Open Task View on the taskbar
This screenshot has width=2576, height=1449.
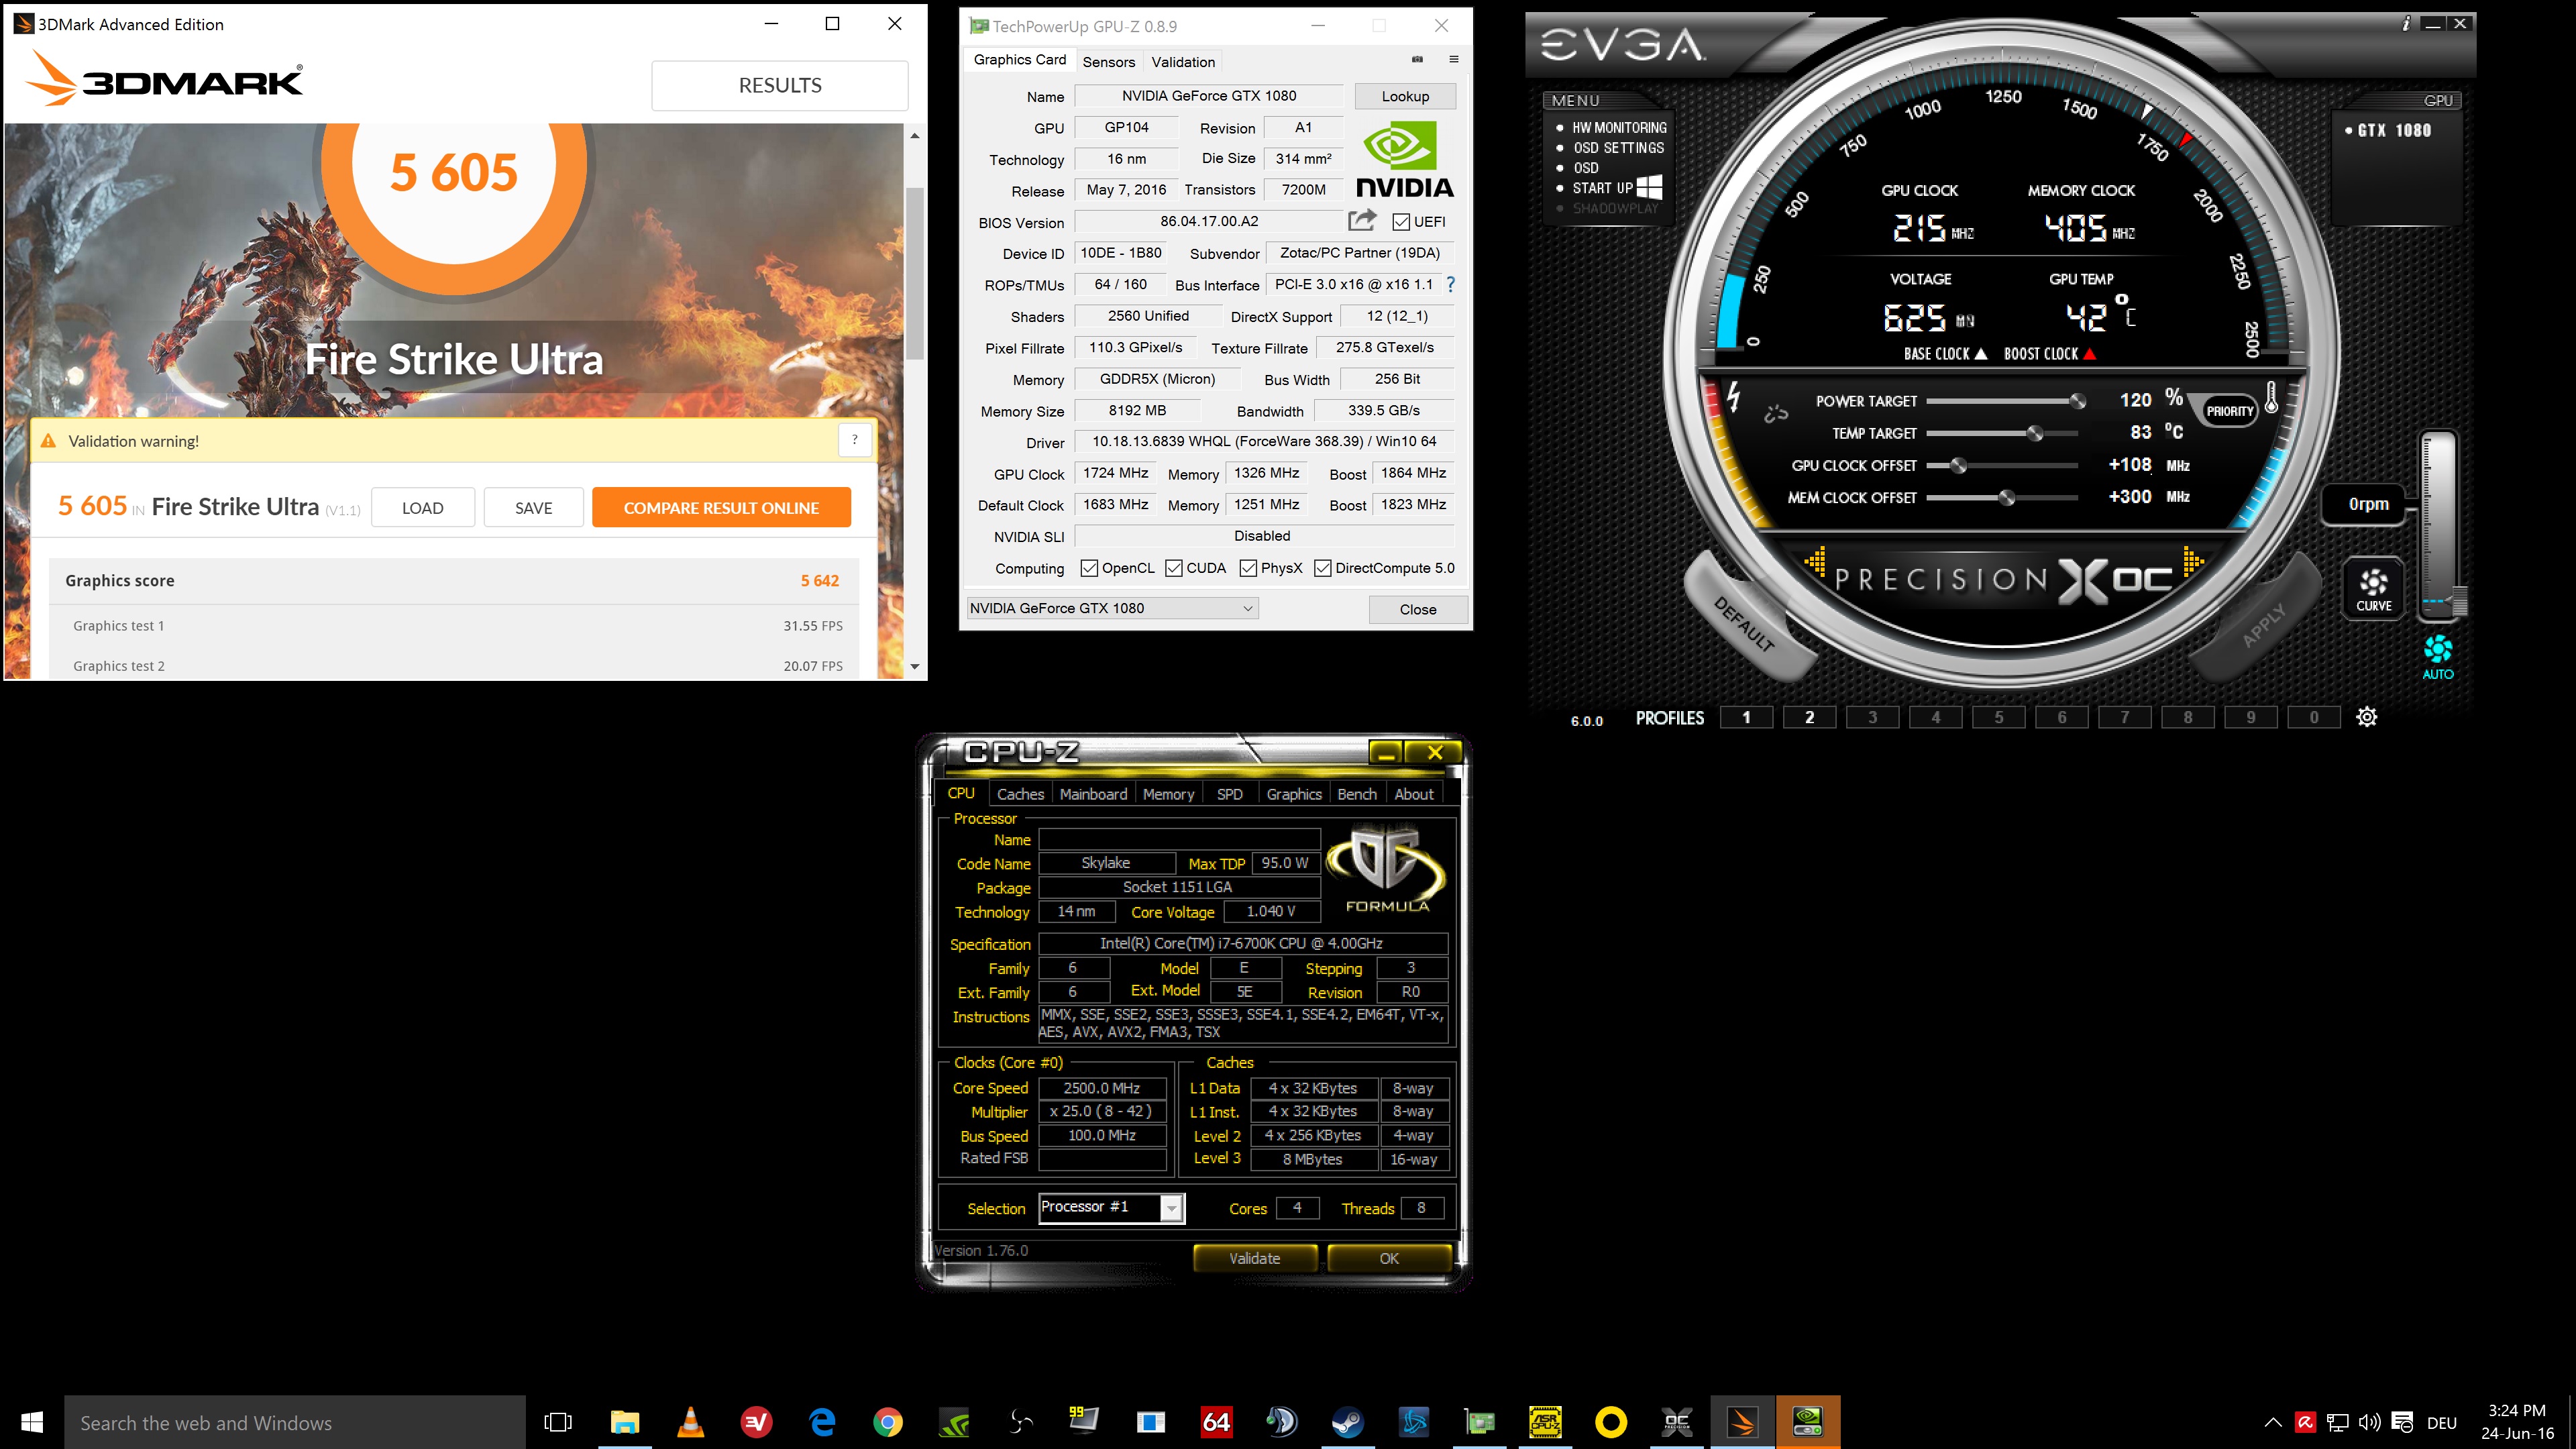558,1421
